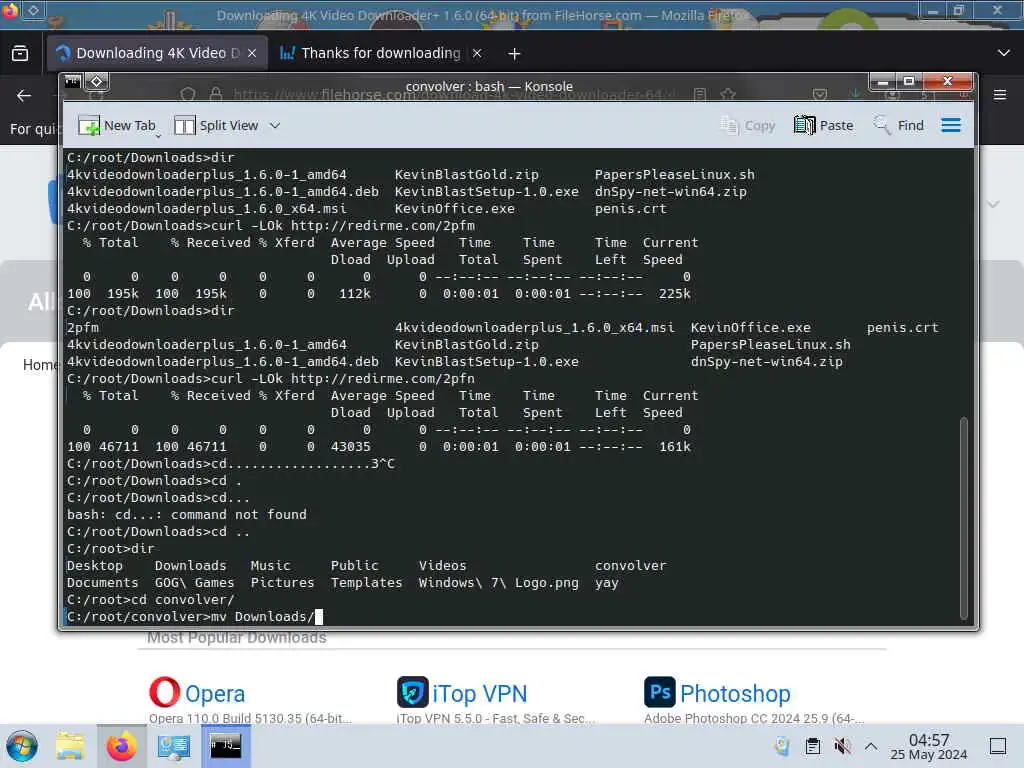
Task: Click Firefox icon in the taskbar
Action: [x=121, y=746]
